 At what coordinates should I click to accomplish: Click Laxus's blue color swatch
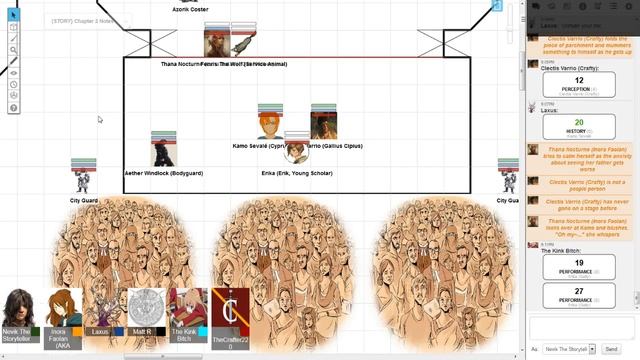tap(119, 331)
